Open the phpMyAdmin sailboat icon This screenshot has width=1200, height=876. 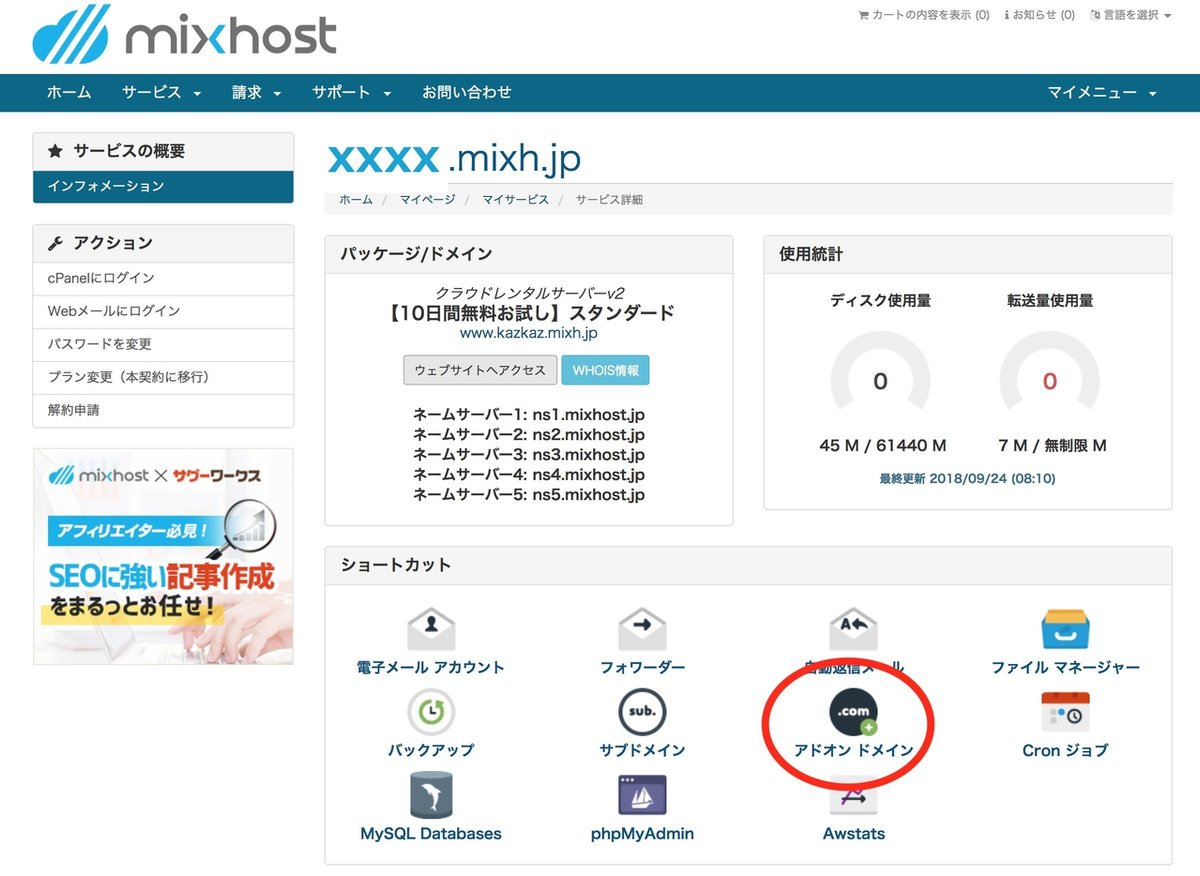(642, 795)
